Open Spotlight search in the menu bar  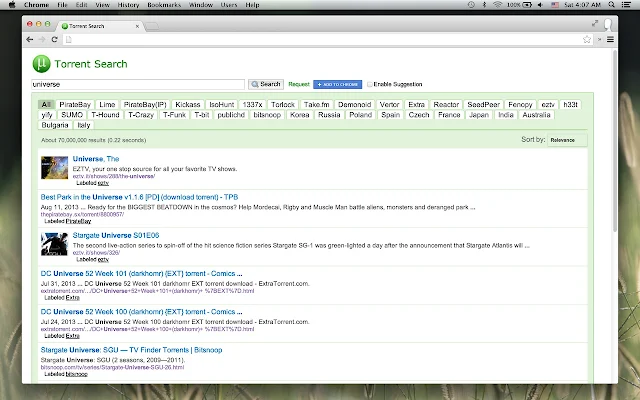click(x=611, y=5)
